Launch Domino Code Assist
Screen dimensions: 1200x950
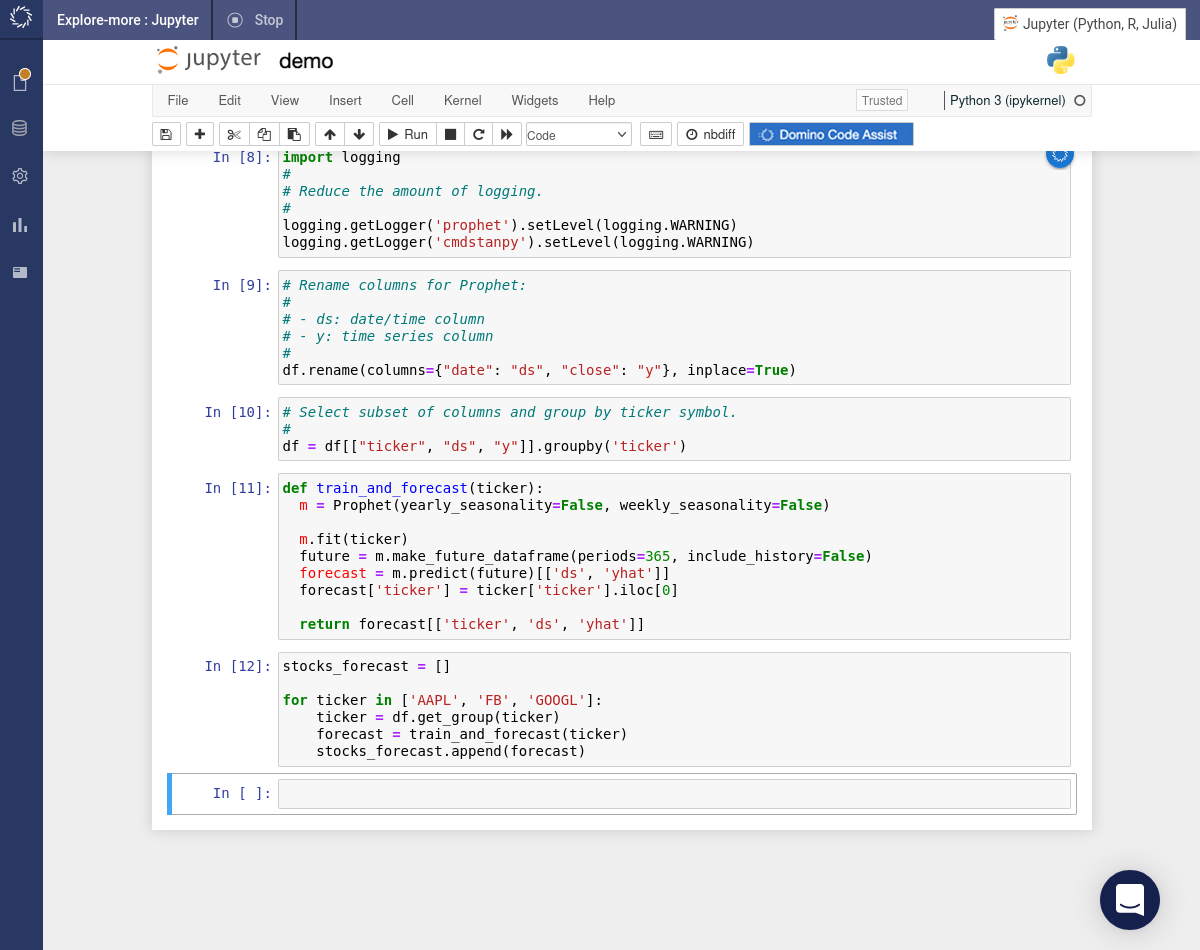tap(832, 134)
